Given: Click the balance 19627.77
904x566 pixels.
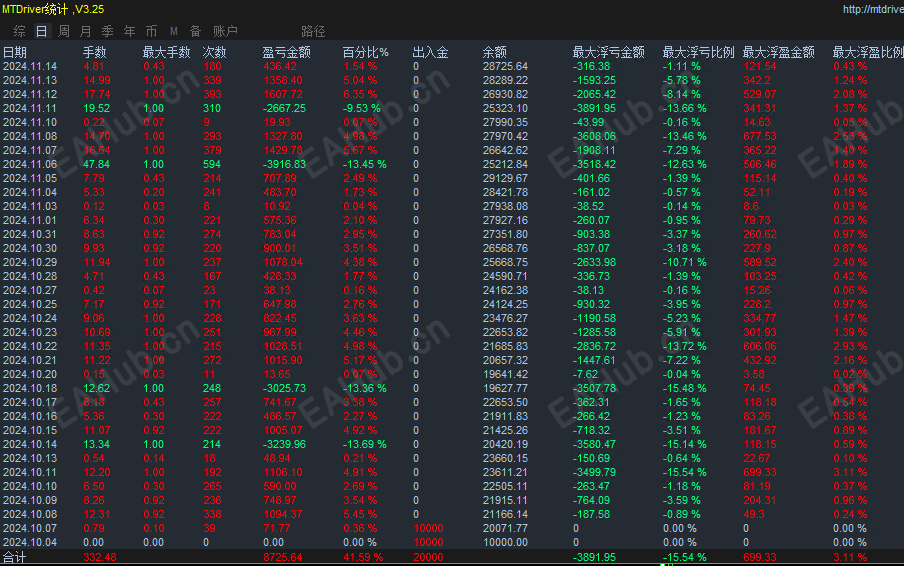Looking at the screenshot, I should 505,388.
